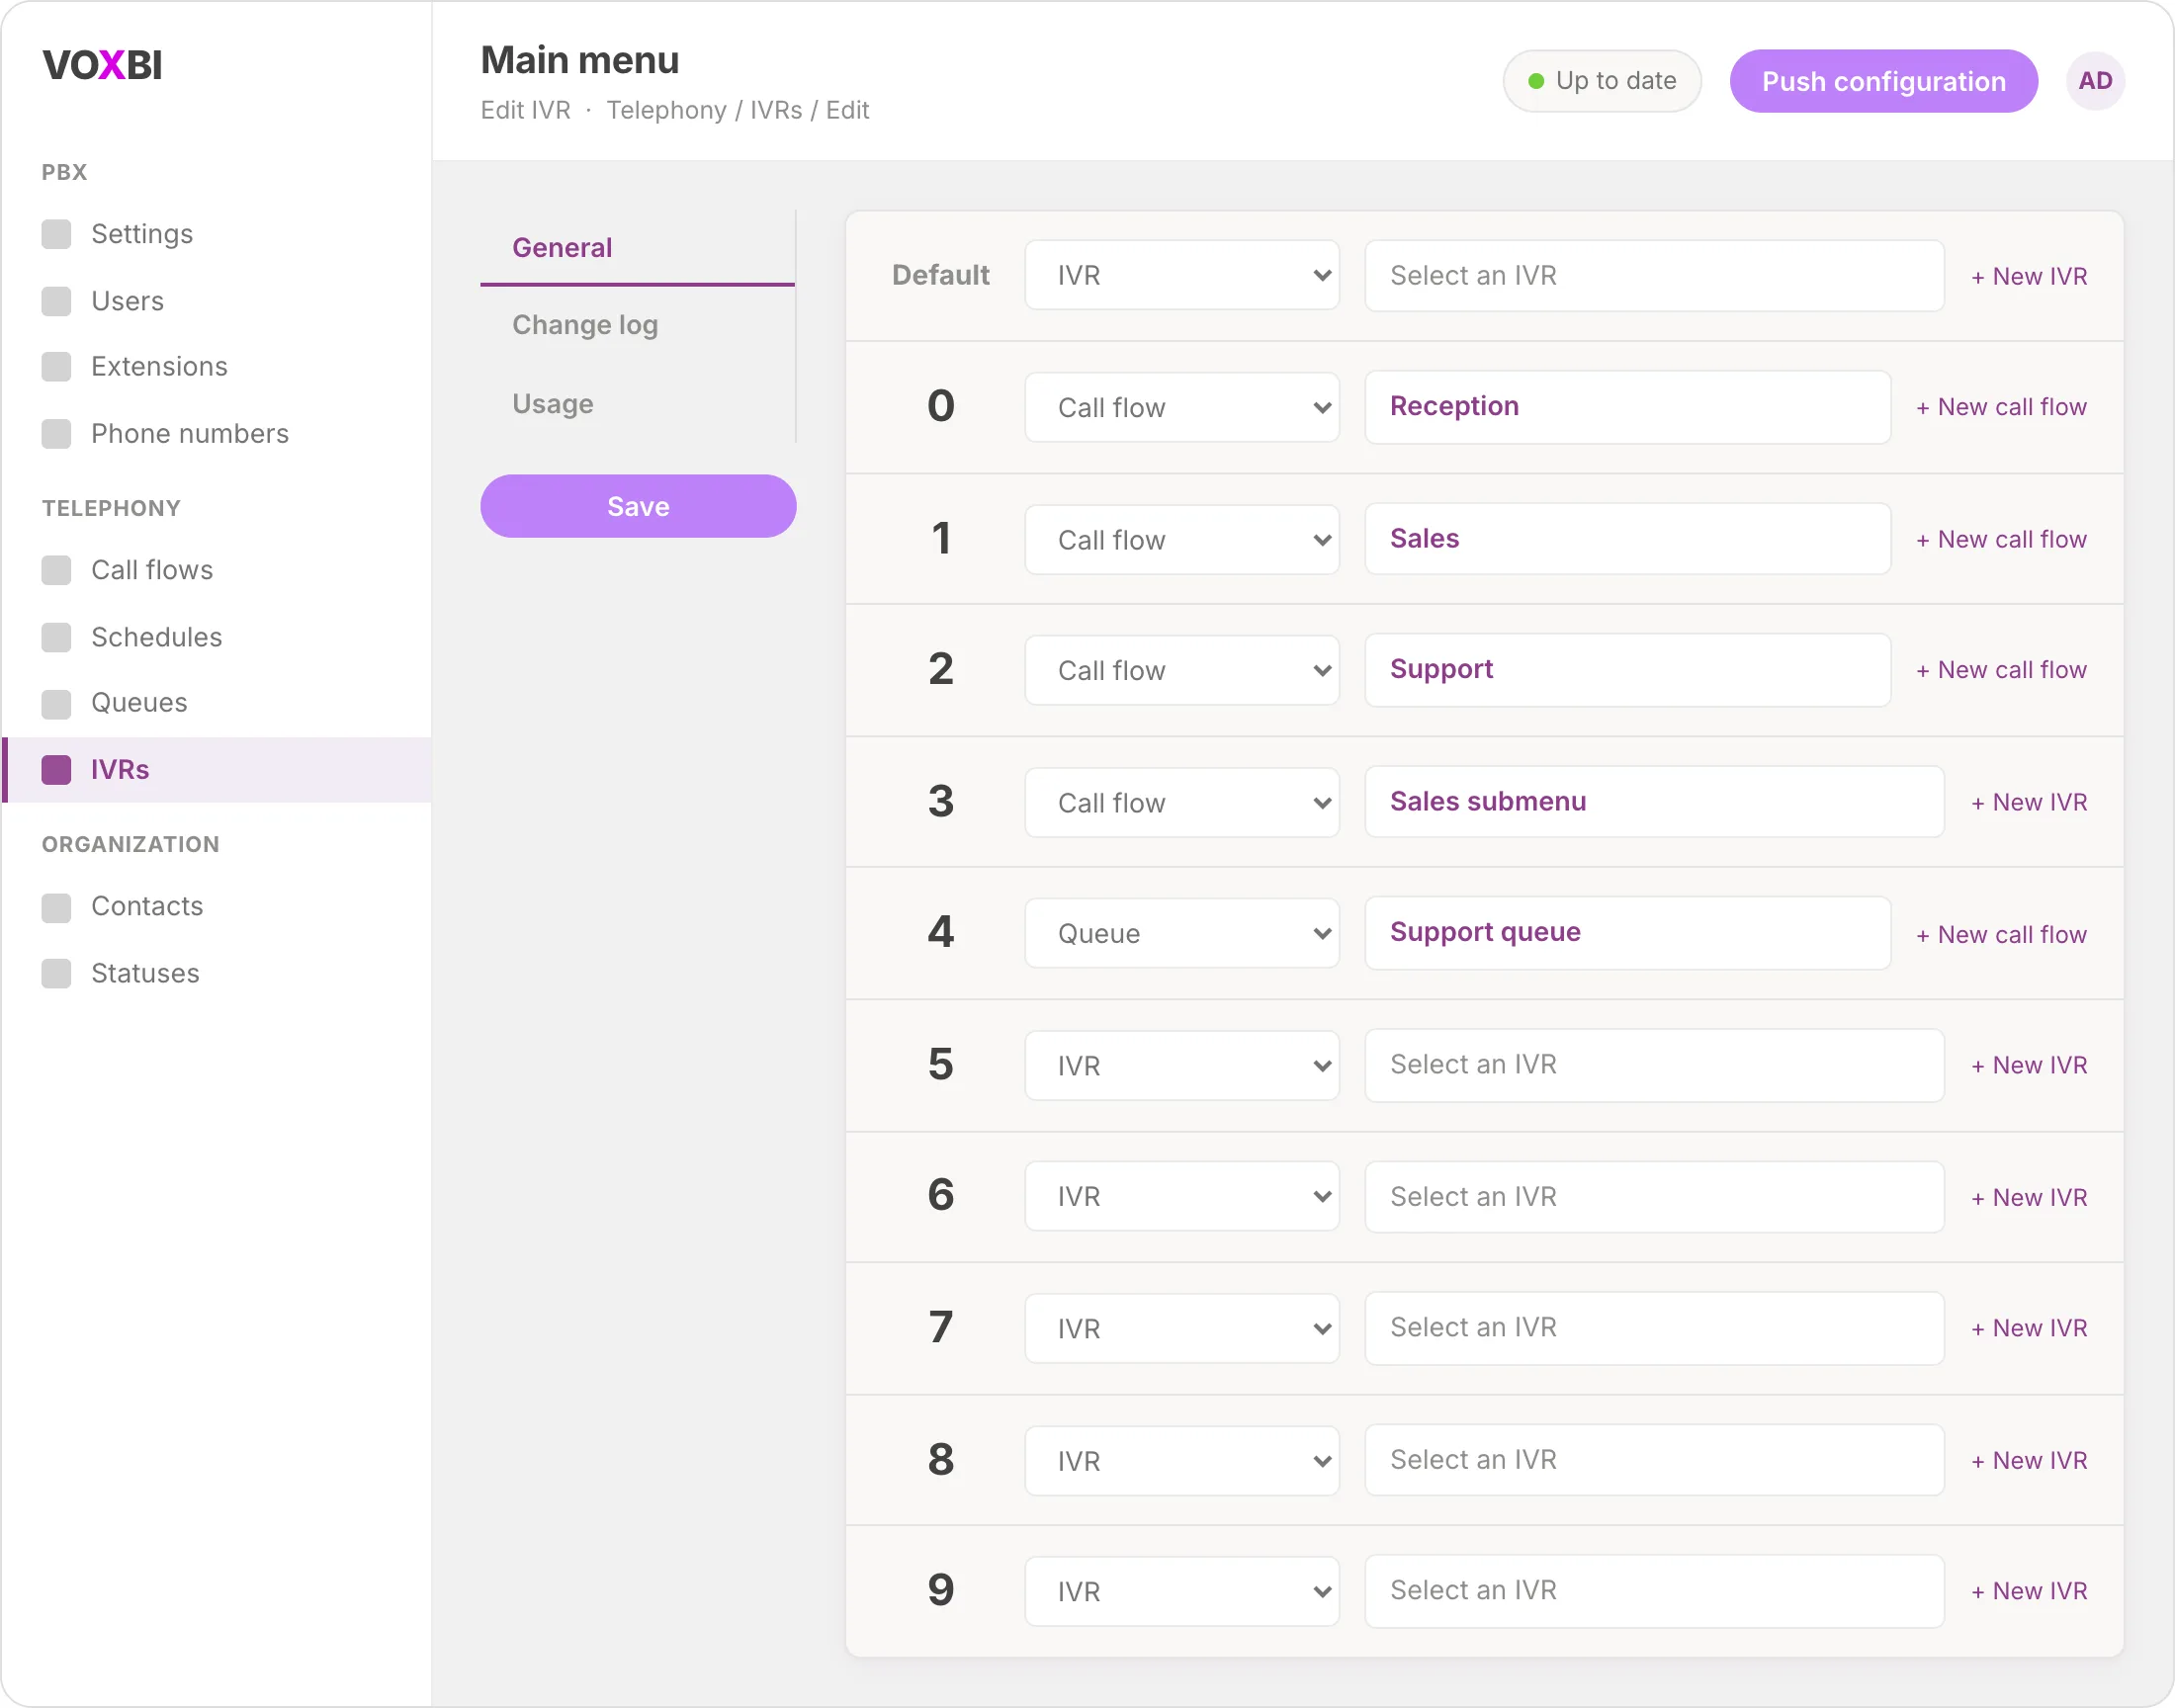Expand the type dropdown for key 1
Viewport: 2175px width, 1708px height.
[1182, 540]
